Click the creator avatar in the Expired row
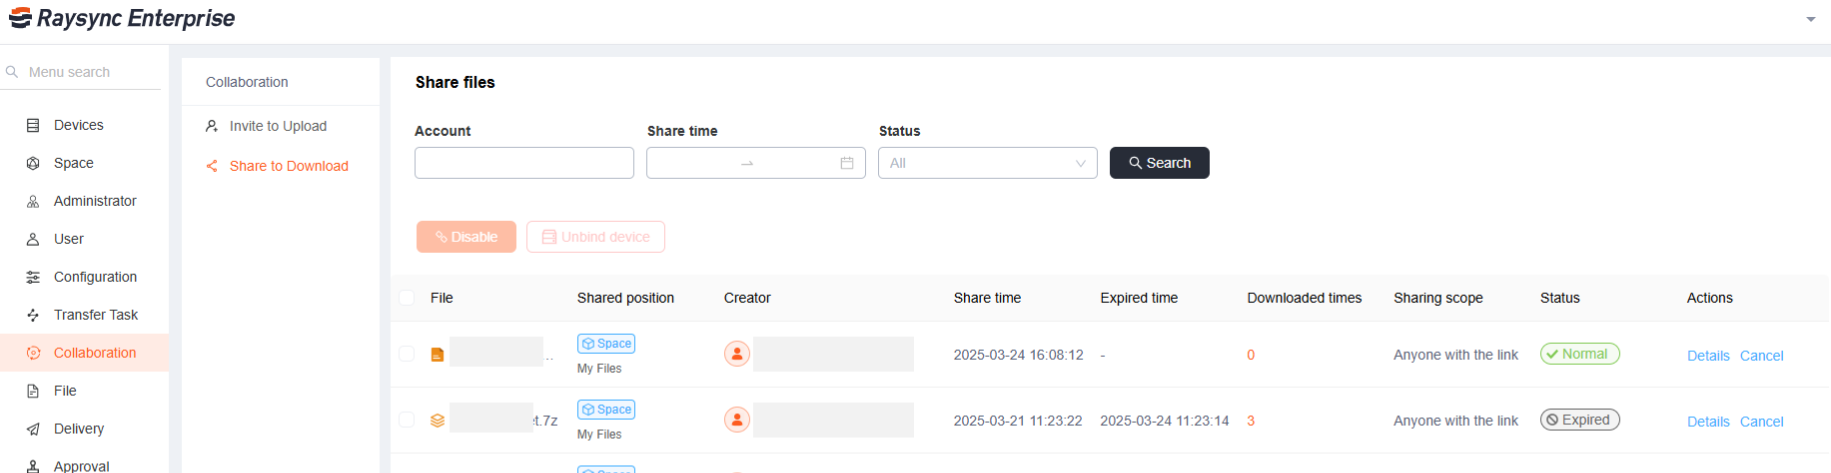The image size is (1831, 473). pyautogui.click(x=737, y=420)
